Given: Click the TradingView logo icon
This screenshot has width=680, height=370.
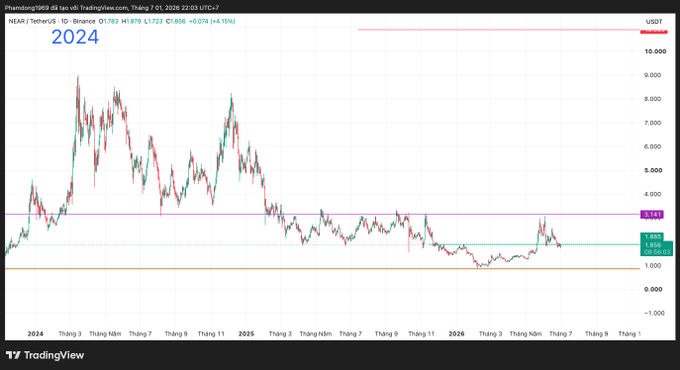Looking at the screenshot, I should [x=13, y=355].
